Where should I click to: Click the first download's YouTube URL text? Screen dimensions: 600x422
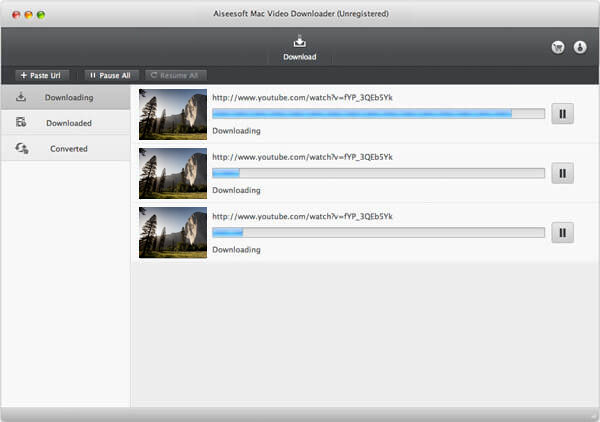302,98
